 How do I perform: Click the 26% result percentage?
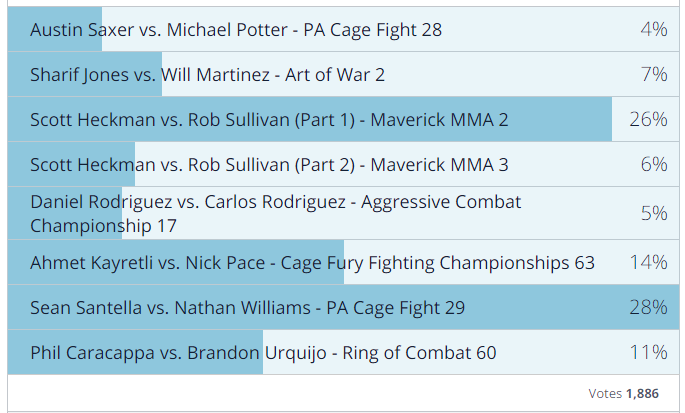coord(648,119)
